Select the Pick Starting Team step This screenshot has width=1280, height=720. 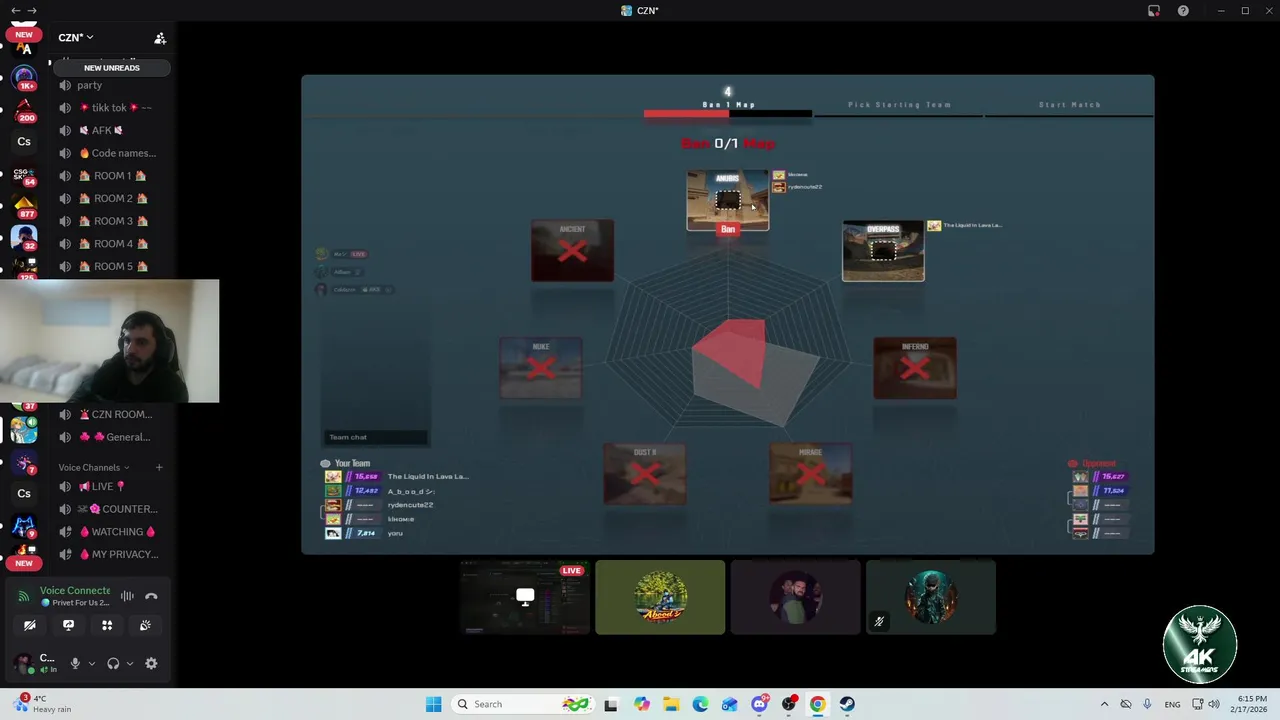point(899,104)
